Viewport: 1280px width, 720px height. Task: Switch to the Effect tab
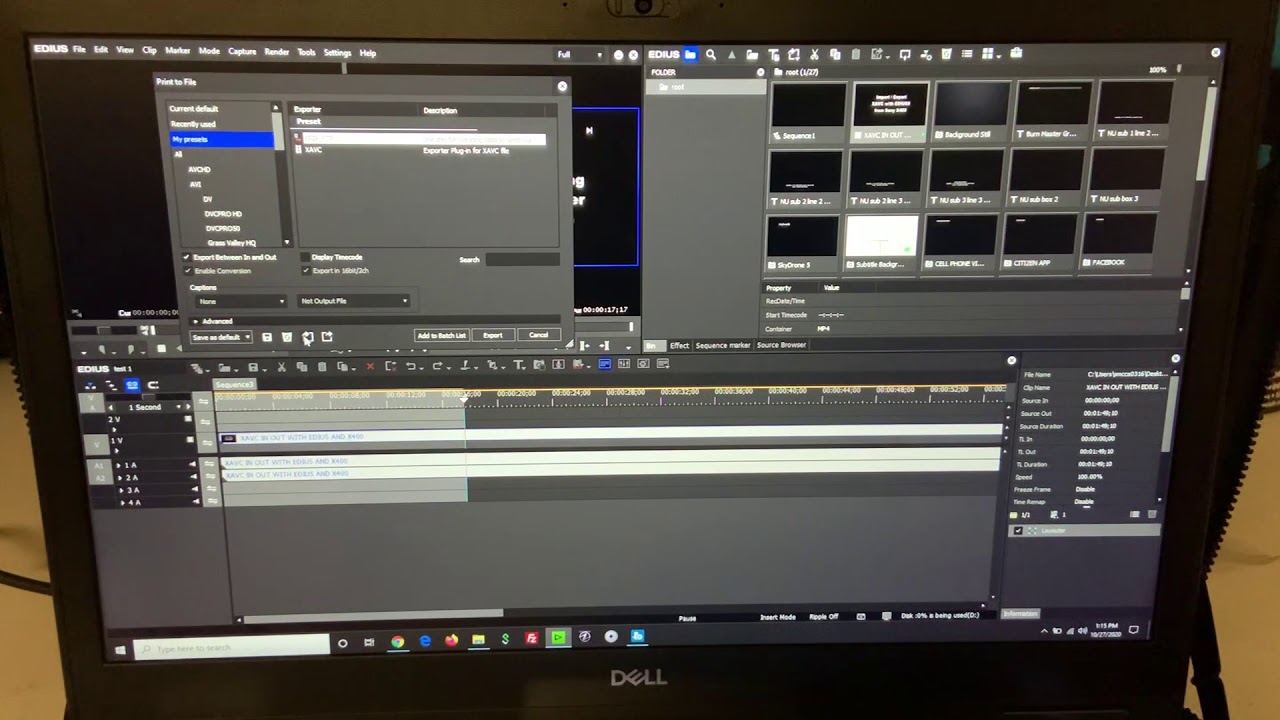click(679, 346)
